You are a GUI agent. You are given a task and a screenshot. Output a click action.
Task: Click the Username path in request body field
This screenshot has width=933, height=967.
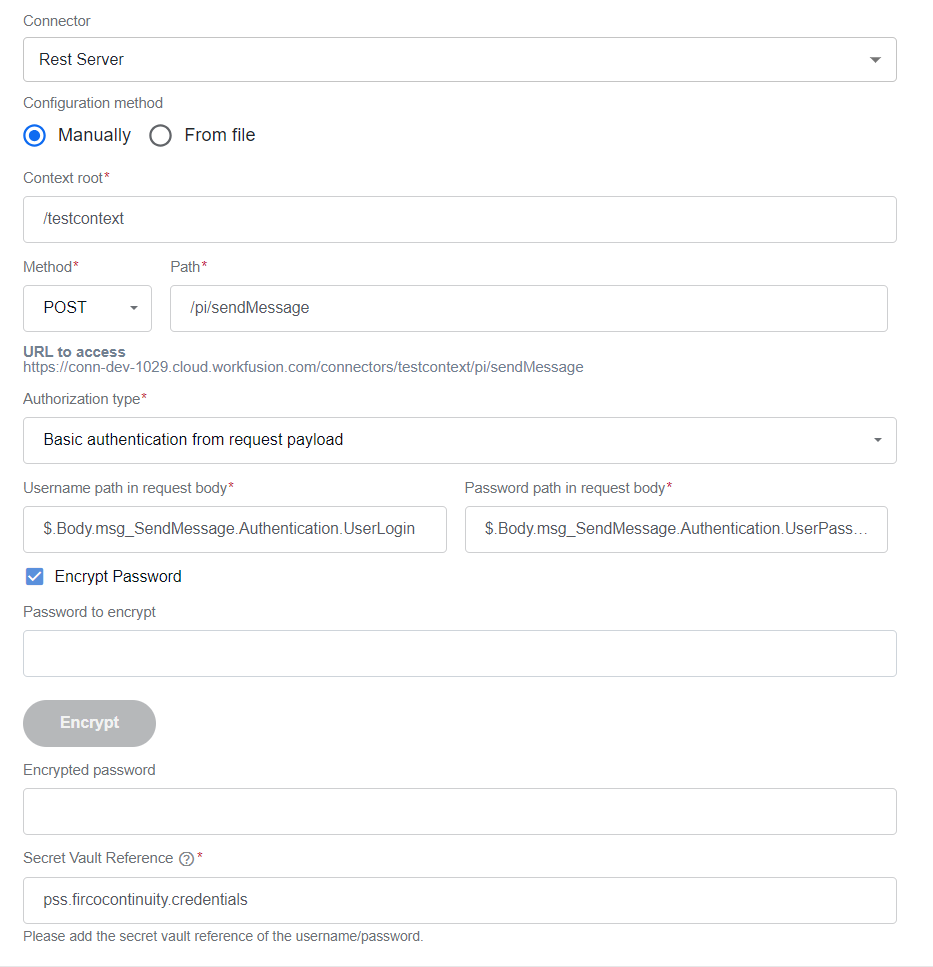235,529
